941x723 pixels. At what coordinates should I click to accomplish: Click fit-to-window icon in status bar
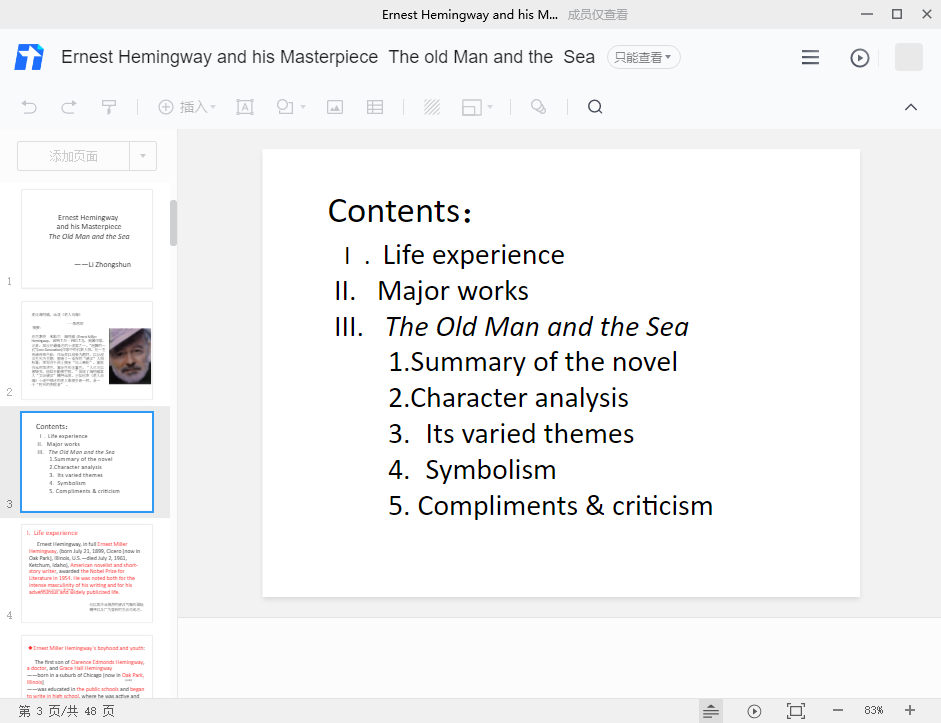point(796,710)
